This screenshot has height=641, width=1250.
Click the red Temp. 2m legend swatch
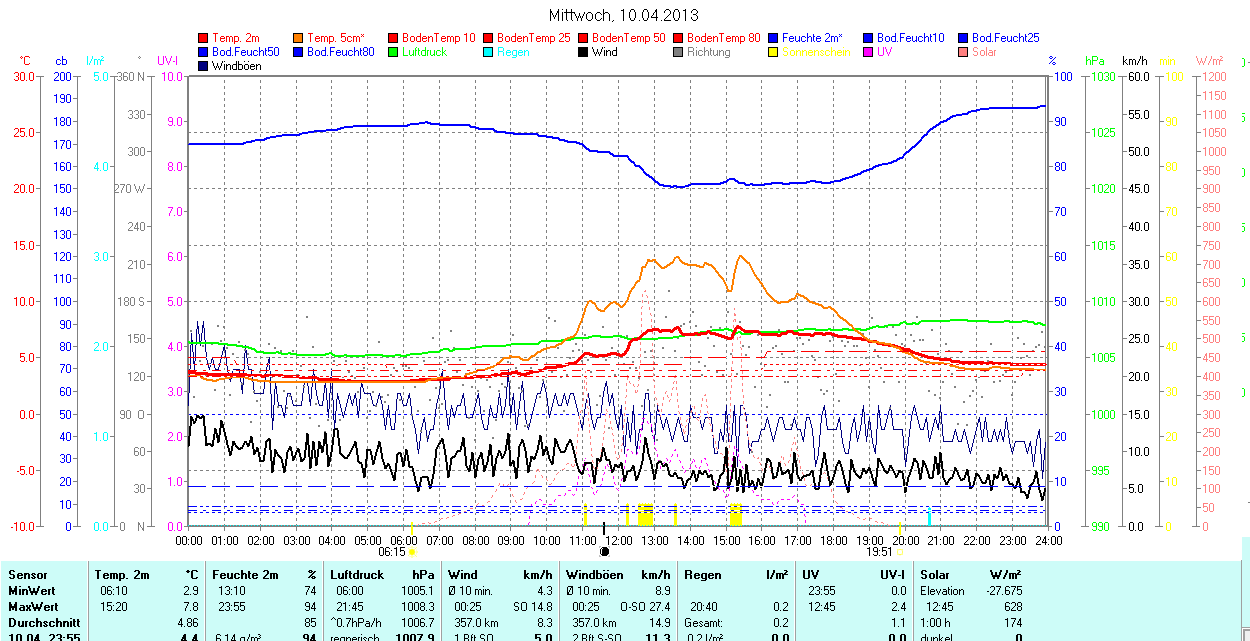click(203, 38)
